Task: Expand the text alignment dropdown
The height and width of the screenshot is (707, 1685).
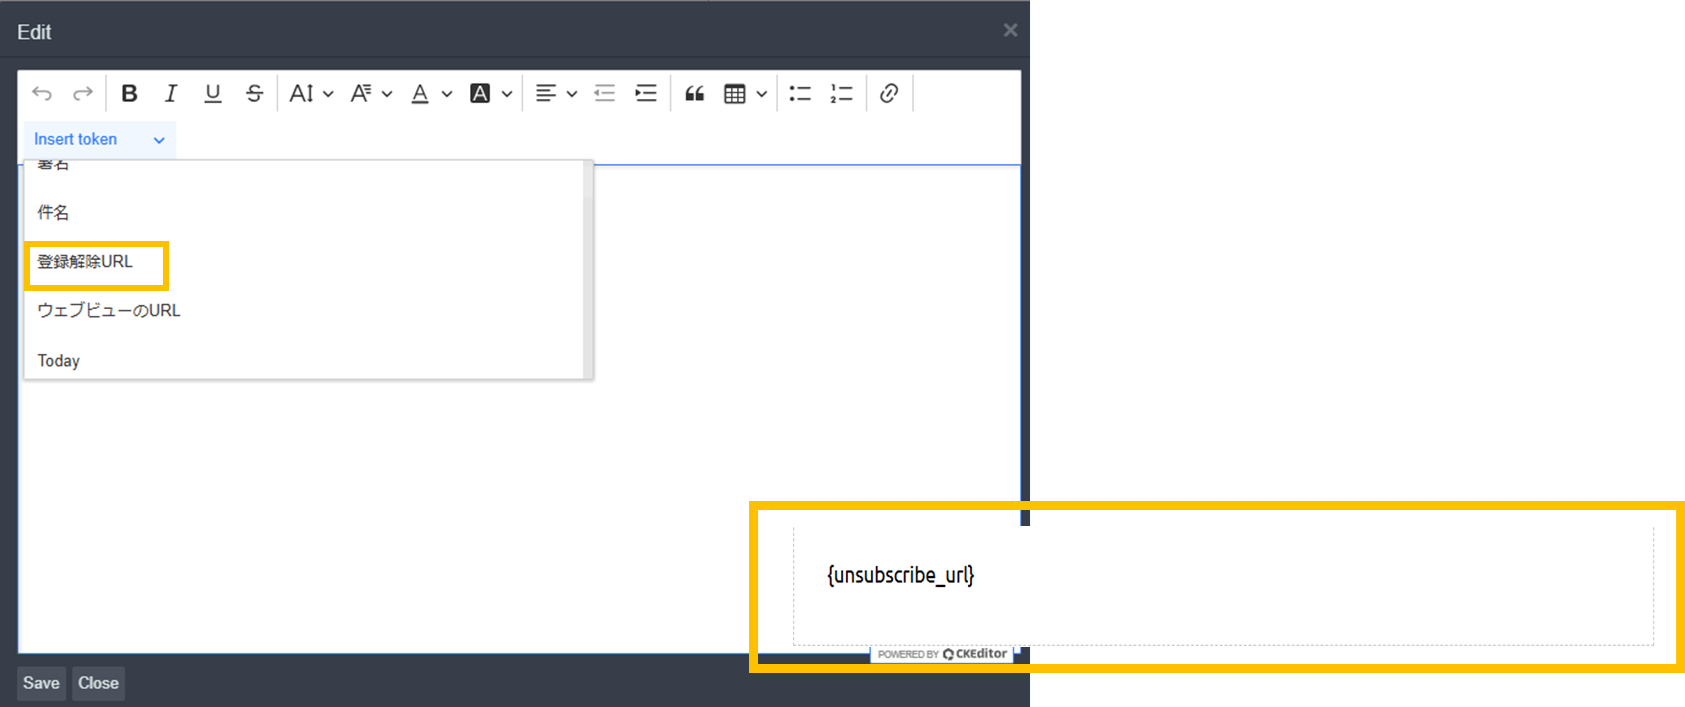Action: click(556, 93)
